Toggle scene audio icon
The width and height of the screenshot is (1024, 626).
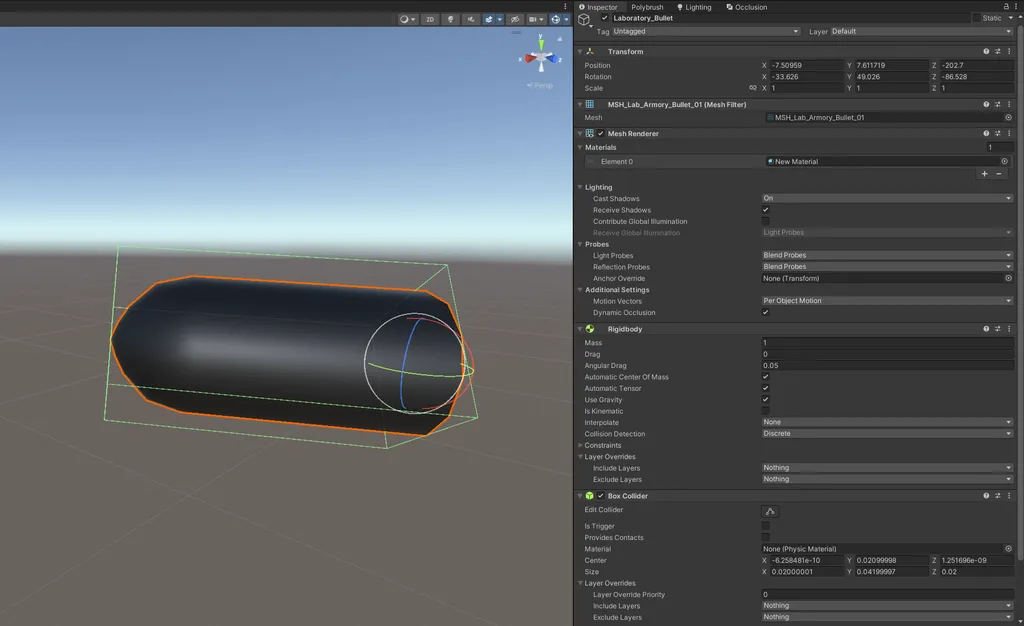[471, 19]
